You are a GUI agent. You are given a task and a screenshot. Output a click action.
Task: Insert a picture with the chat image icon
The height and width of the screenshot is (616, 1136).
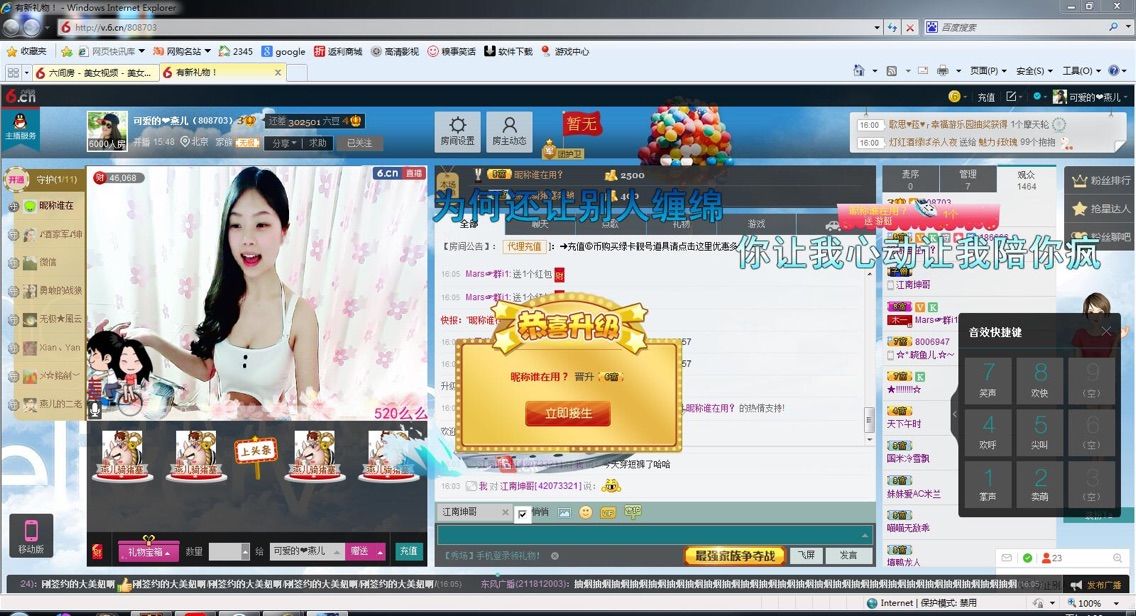point(564,512)
